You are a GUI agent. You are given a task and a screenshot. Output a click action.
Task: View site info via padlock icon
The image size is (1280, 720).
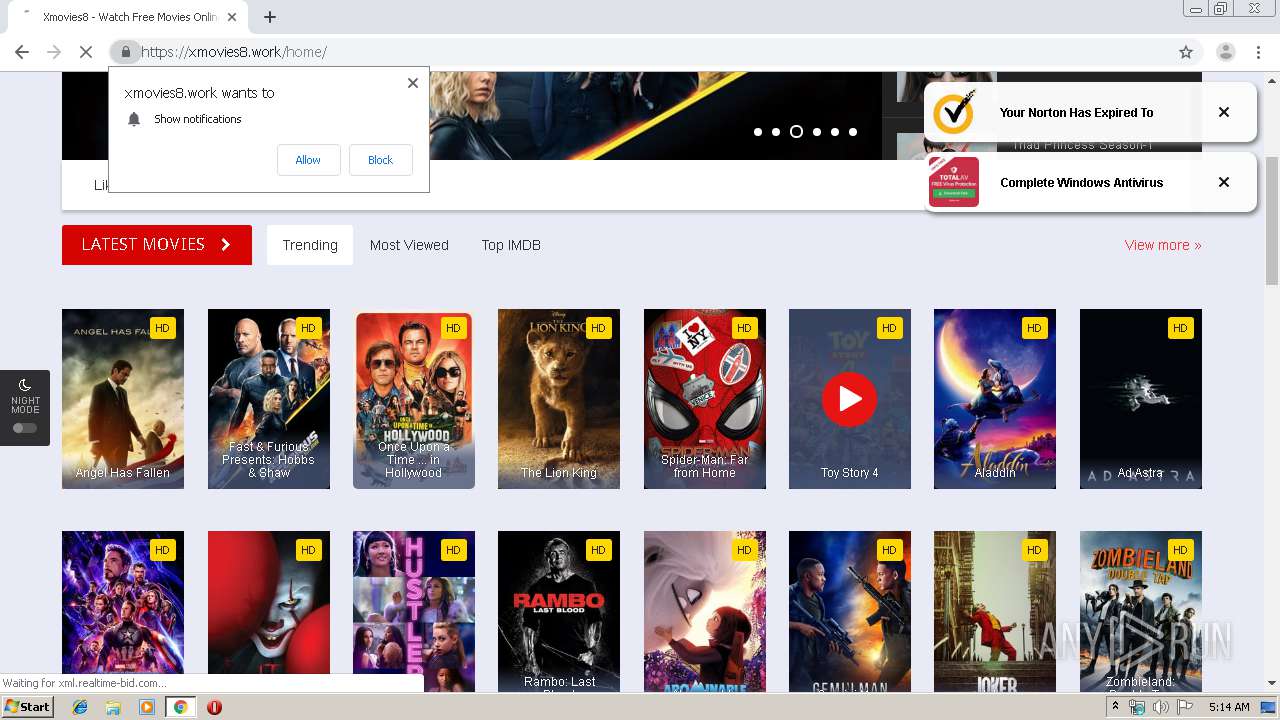[x=125, y=52]
